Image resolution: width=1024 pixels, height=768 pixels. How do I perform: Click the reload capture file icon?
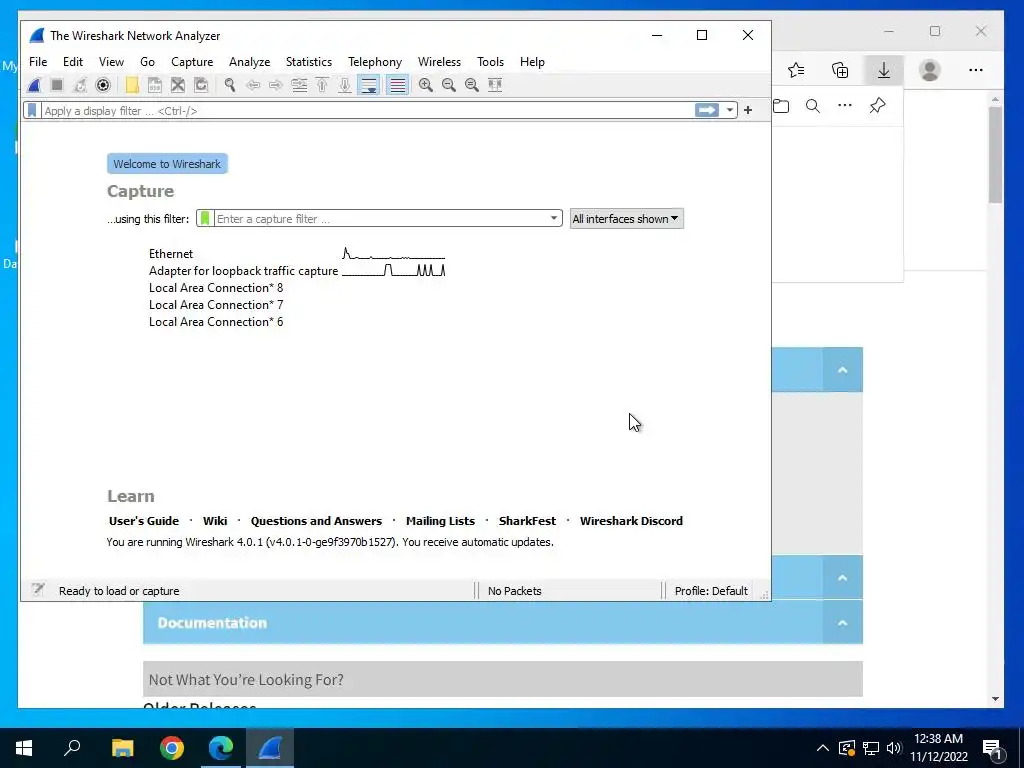(x=201, y=85)
